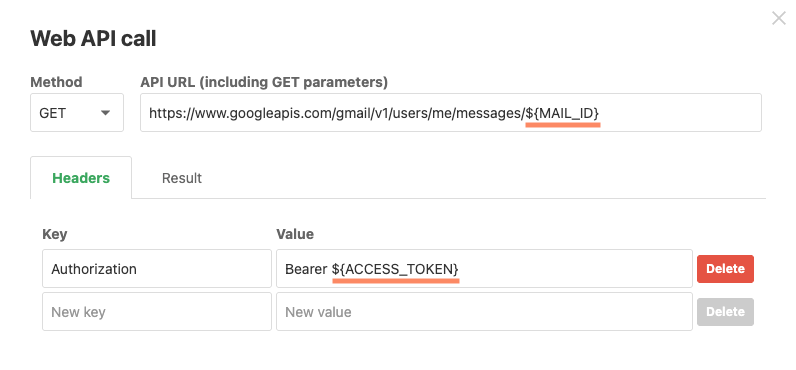Image resolution: width=796 pixels, height=370 pixels.
Task: Click the Web API call heading
Action: click(93, 39)
